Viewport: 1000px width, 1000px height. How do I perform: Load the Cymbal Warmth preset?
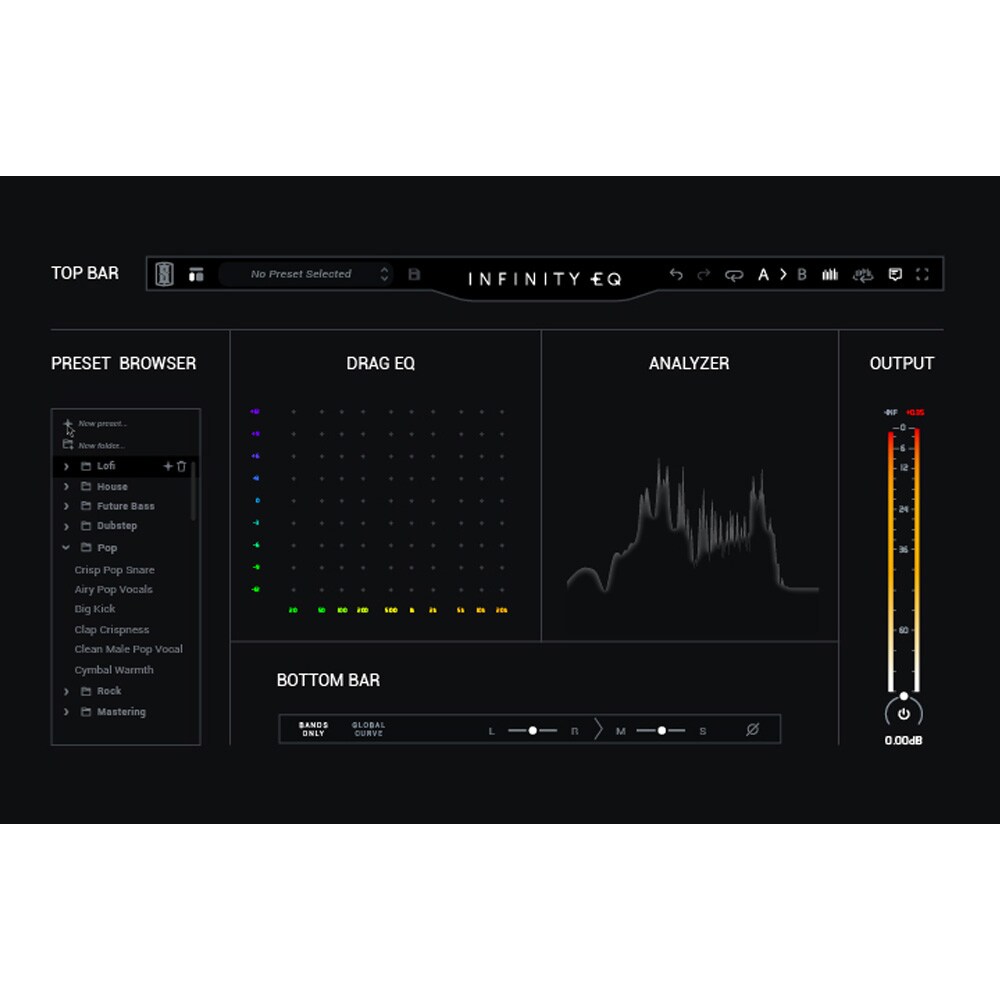tap(114, 670)
